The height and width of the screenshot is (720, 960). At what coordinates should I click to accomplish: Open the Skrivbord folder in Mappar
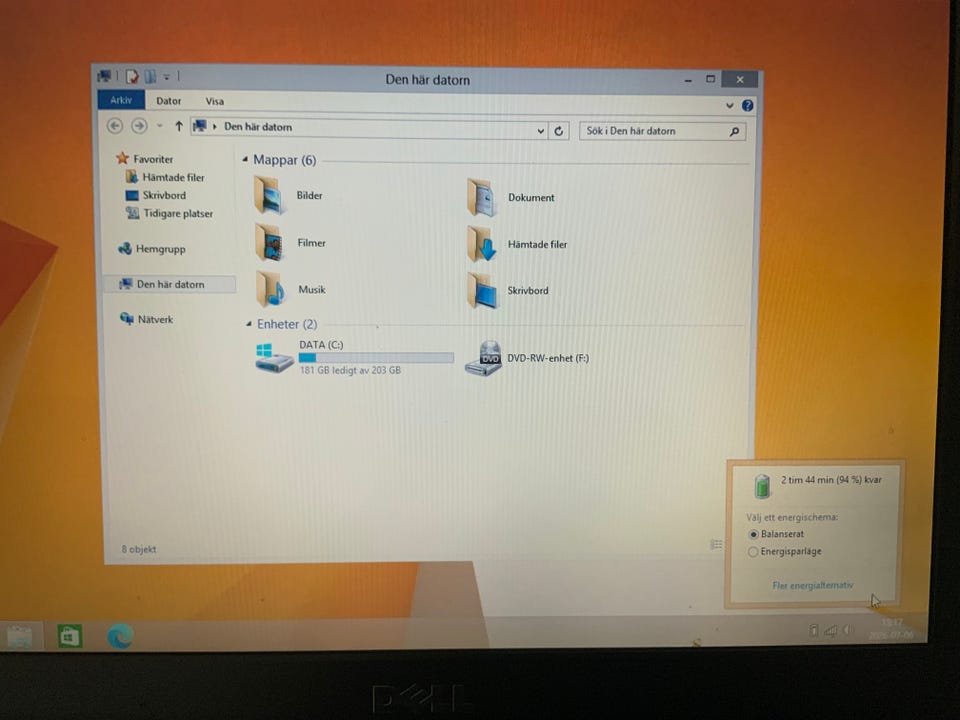click(x=508, y=290)
